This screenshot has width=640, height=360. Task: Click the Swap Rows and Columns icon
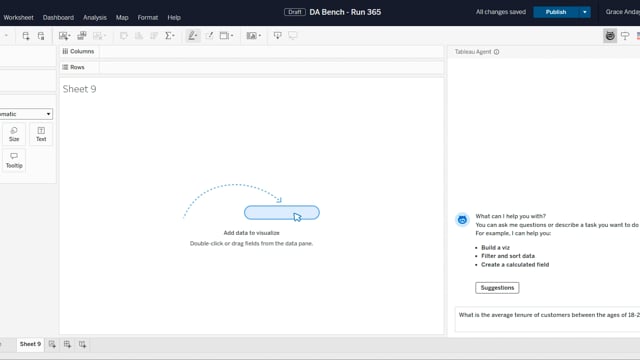123,36
